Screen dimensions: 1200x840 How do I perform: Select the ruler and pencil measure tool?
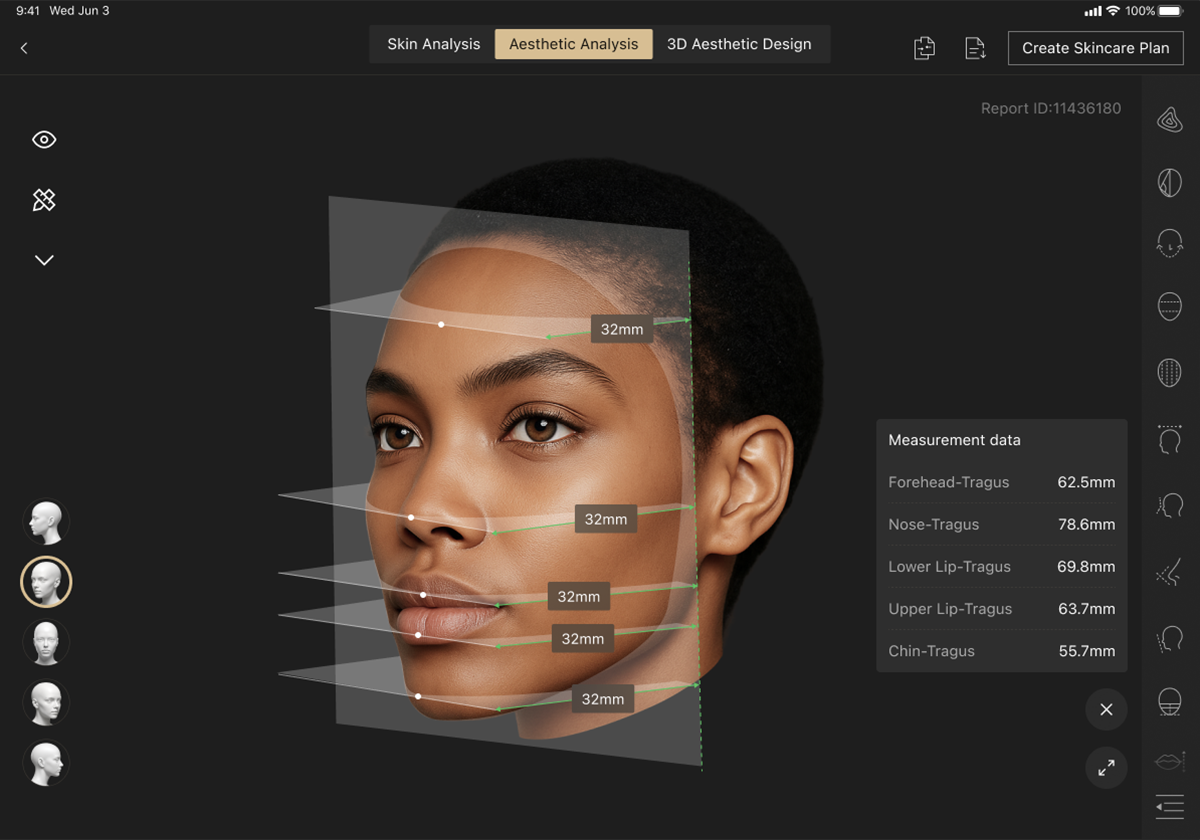pyautogui.click(x=44, y=200)
